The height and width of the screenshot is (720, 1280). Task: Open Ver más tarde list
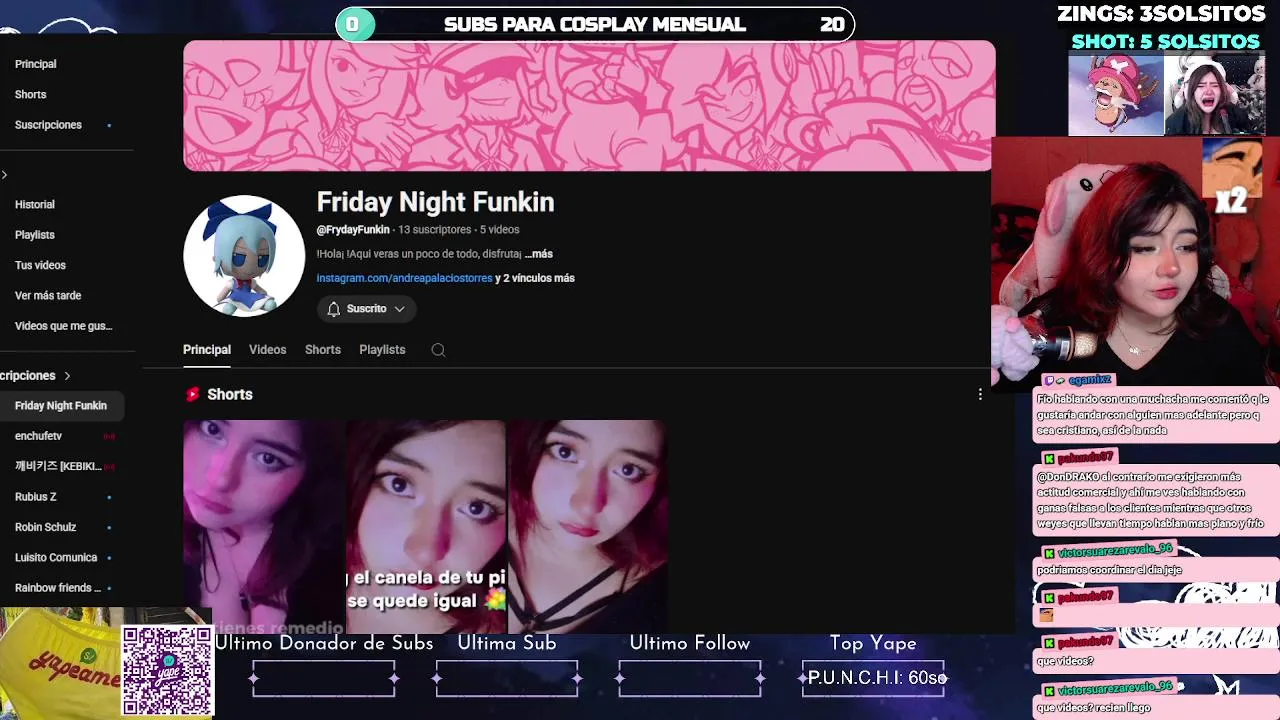[48, 296]
